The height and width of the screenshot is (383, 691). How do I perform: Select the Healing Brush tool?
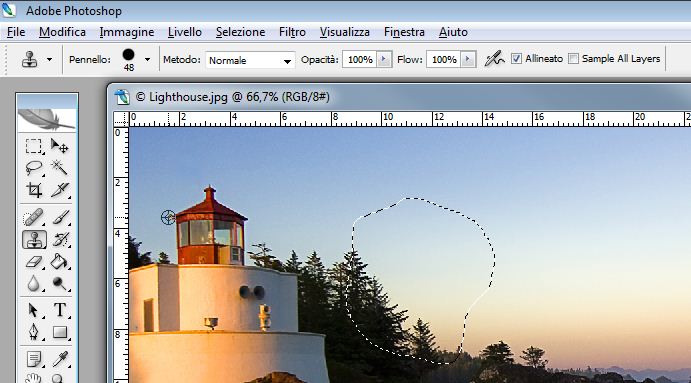tap(33, 217)
